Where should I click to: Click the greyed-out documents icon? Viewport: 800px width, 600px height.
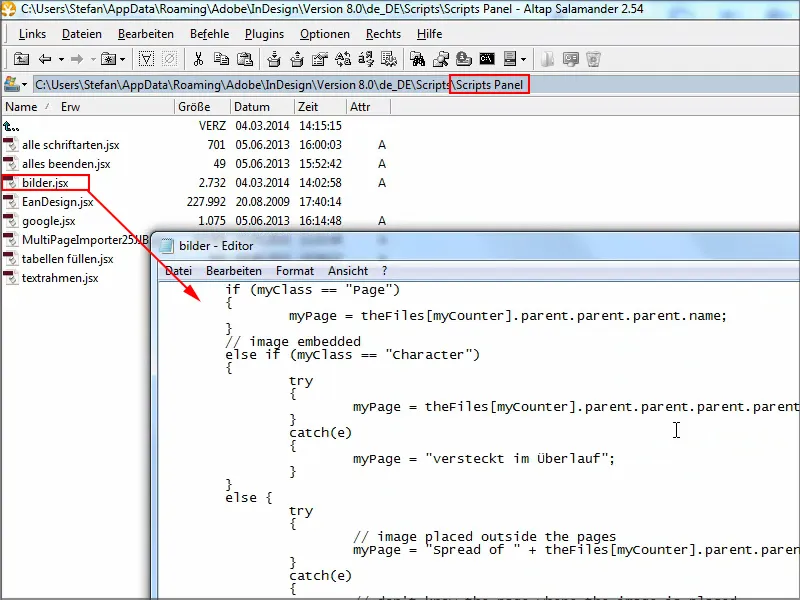coord(547,59)
